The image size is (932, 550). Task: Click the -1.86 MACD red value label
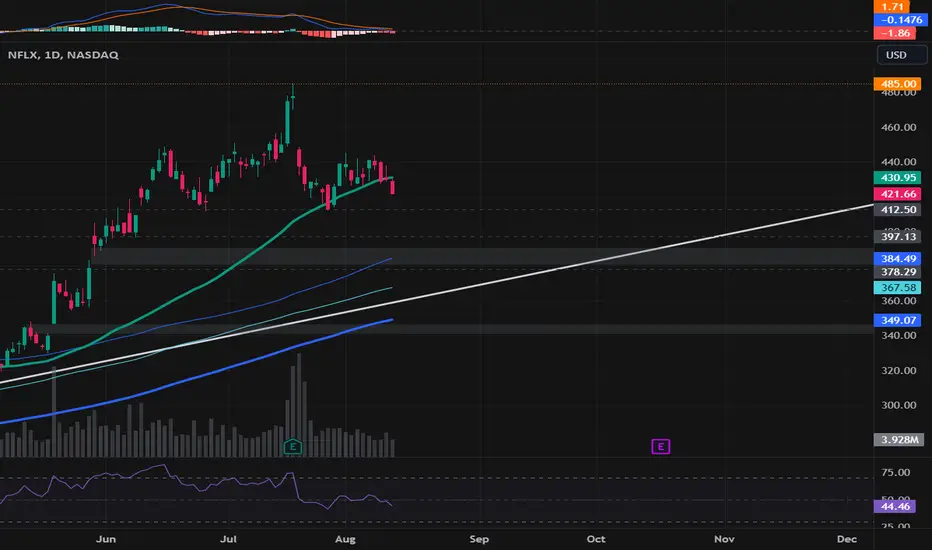895,33
